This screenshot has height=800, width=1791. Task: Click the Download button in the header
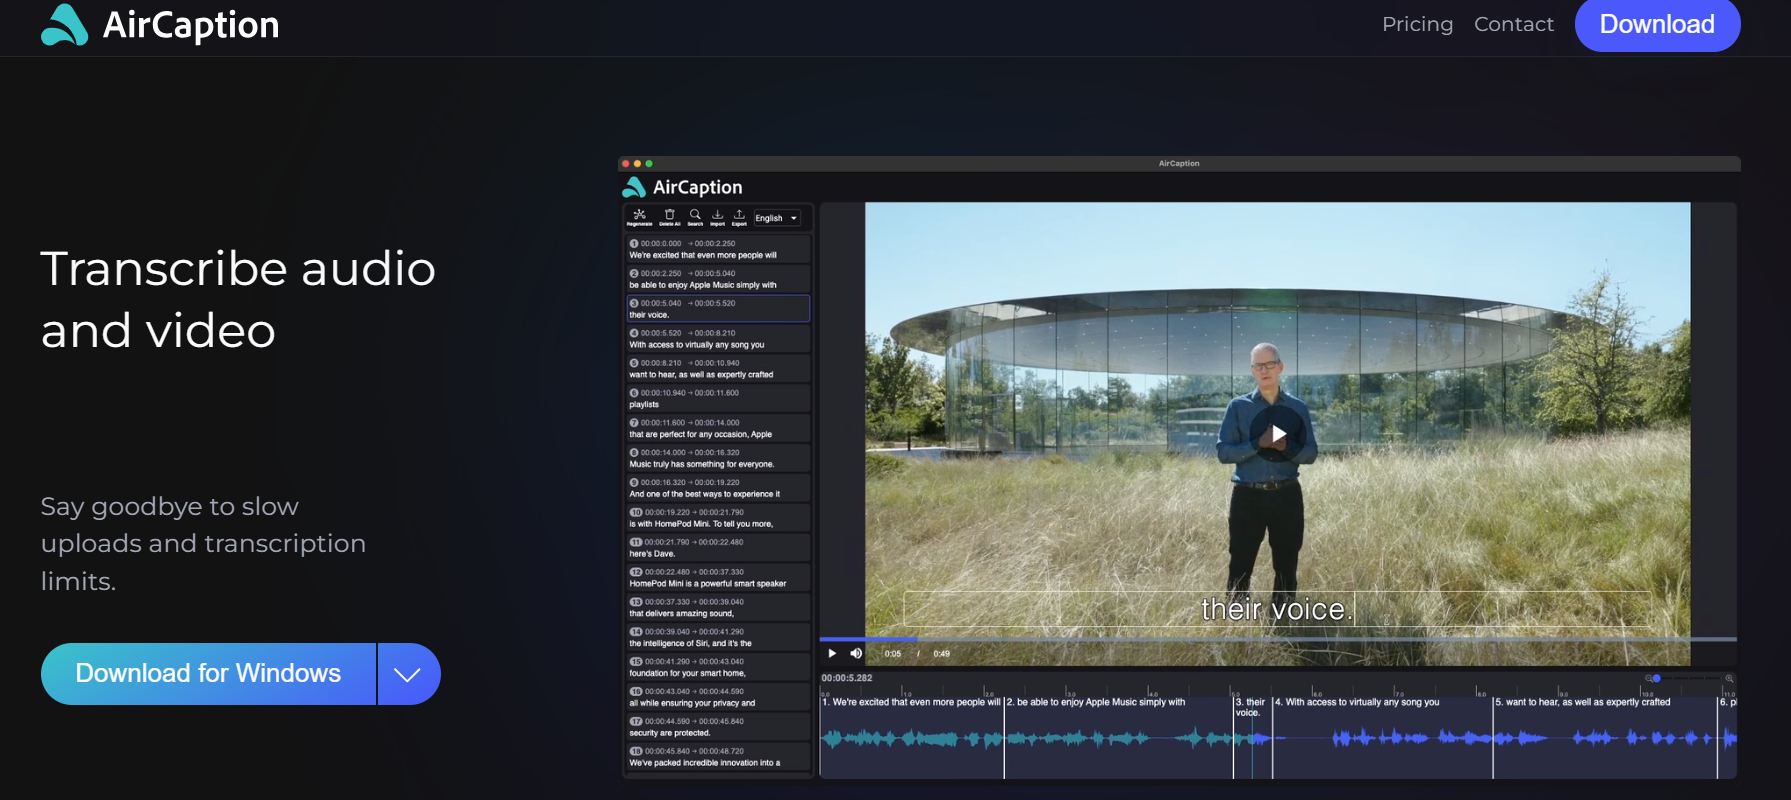tap(1657, 24)
